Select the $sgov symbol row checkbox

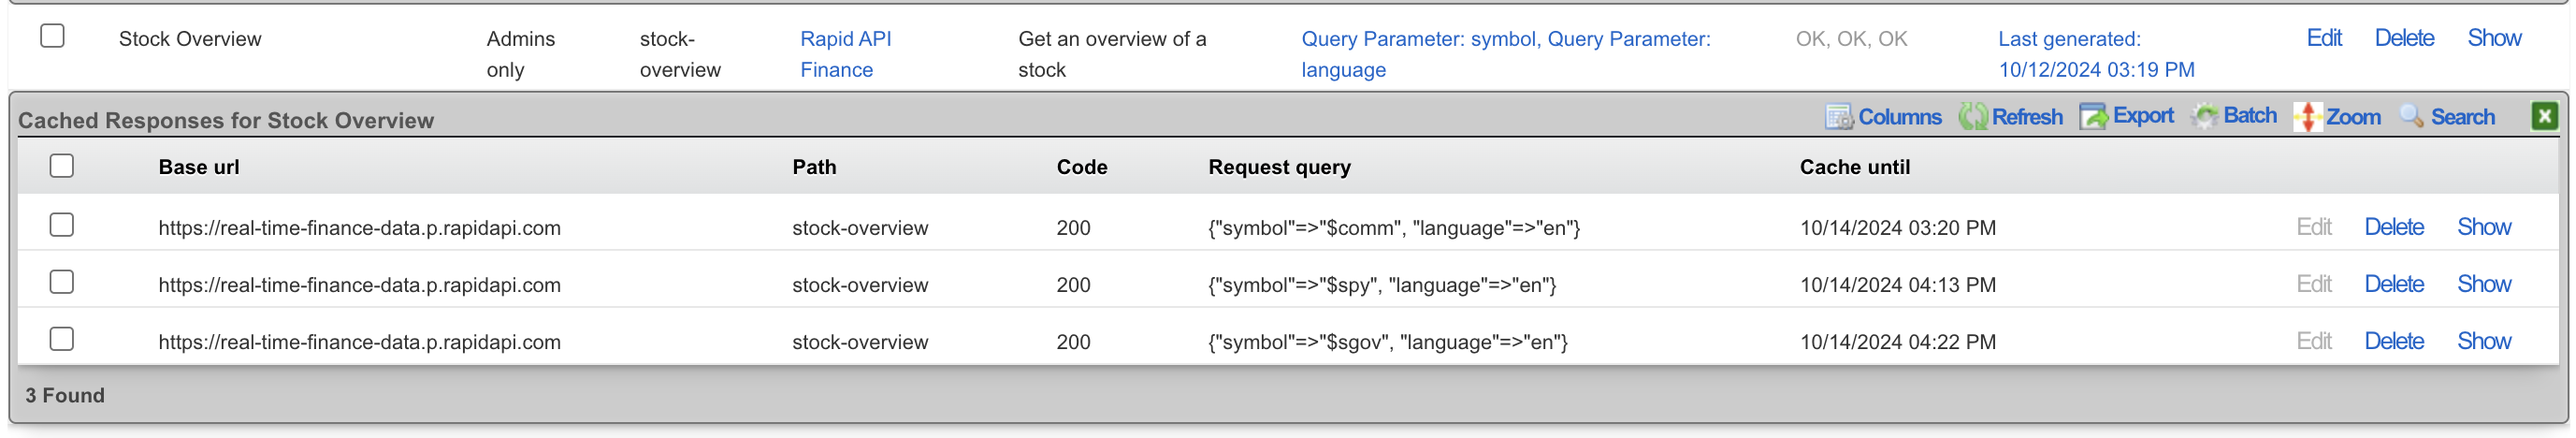pyautogui.click(x=62, y=339)
